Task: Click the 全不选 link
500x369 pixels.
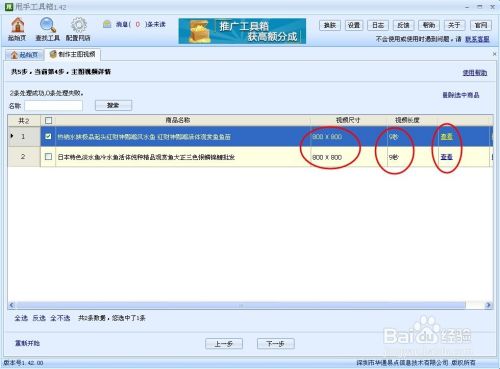Action: pyautogui.click(x=60, y=318)
